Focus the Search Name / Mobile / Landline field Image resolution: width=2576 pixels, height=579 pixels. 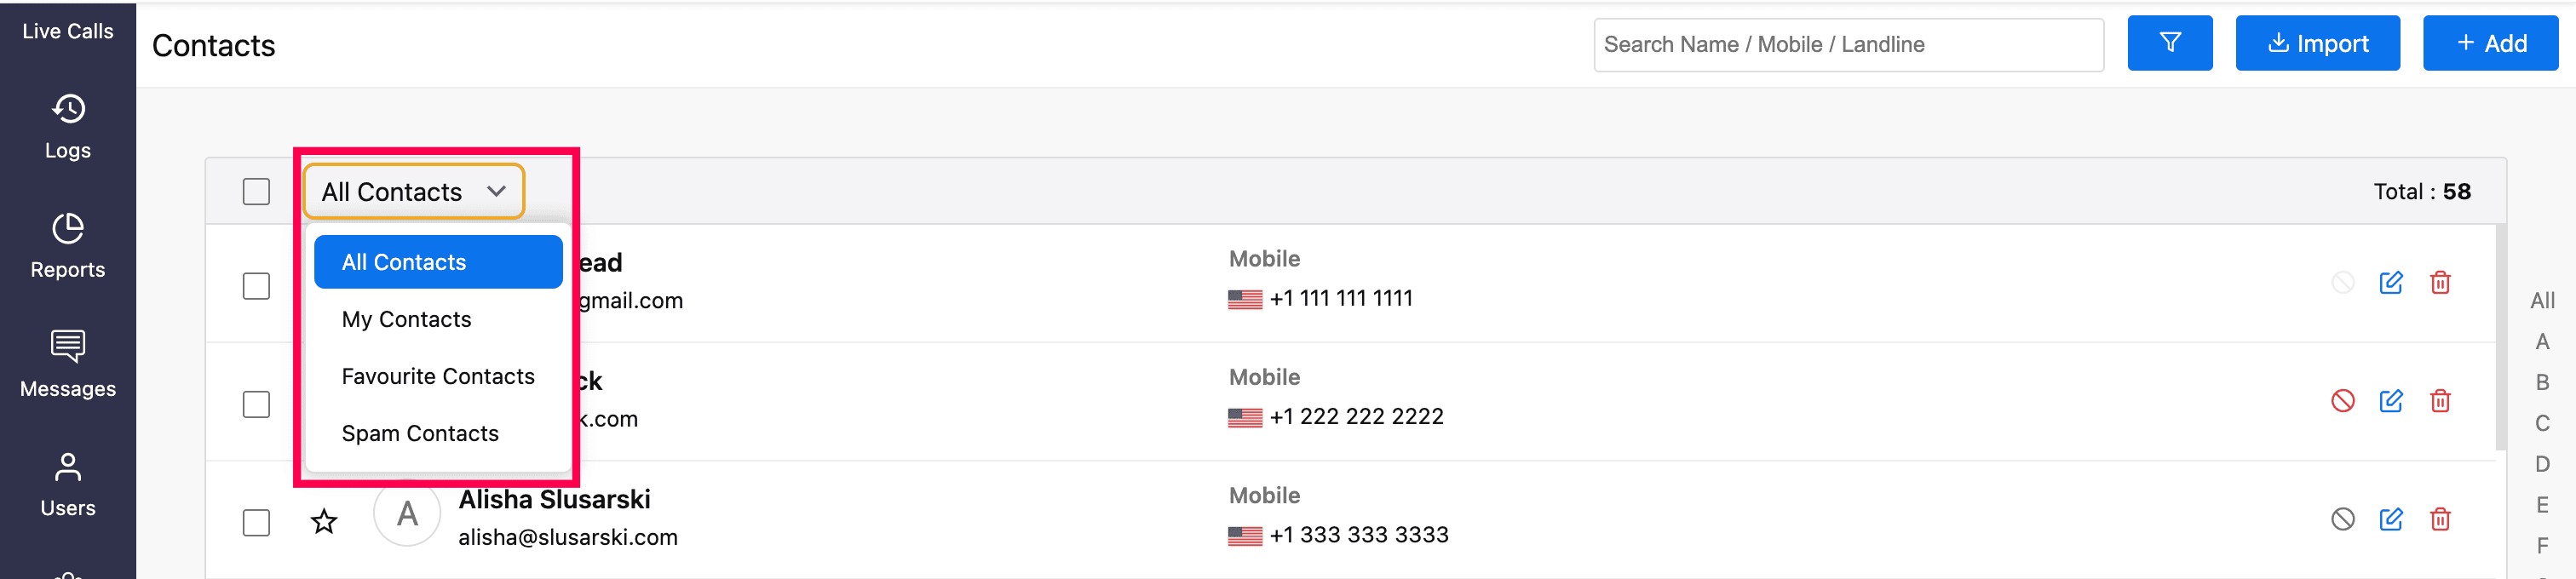coord(1847,45)
